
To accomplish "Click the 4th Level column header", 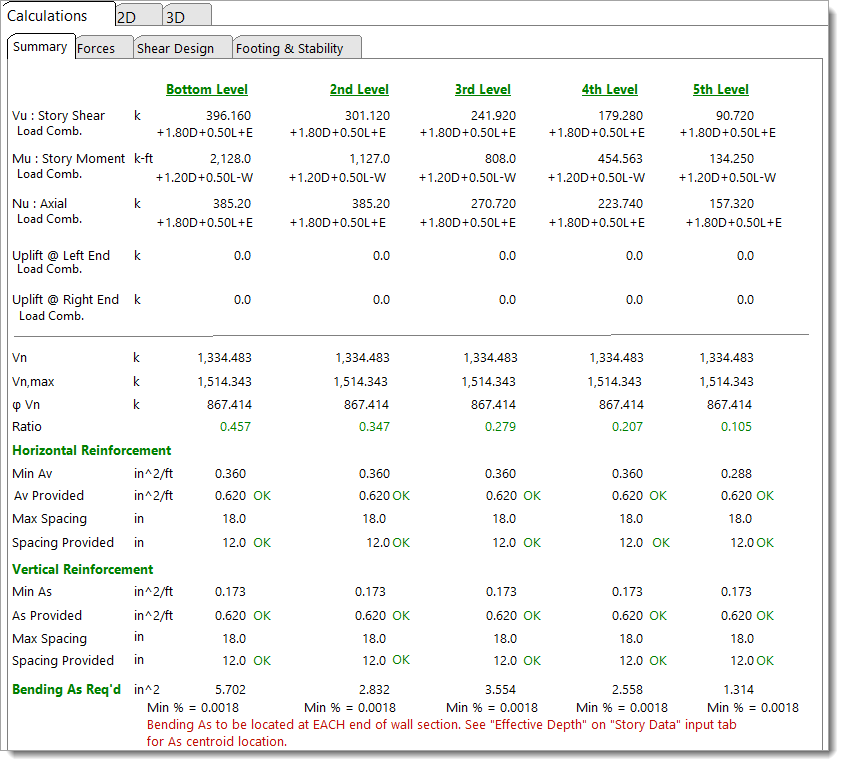I will (x=609, y=89).
